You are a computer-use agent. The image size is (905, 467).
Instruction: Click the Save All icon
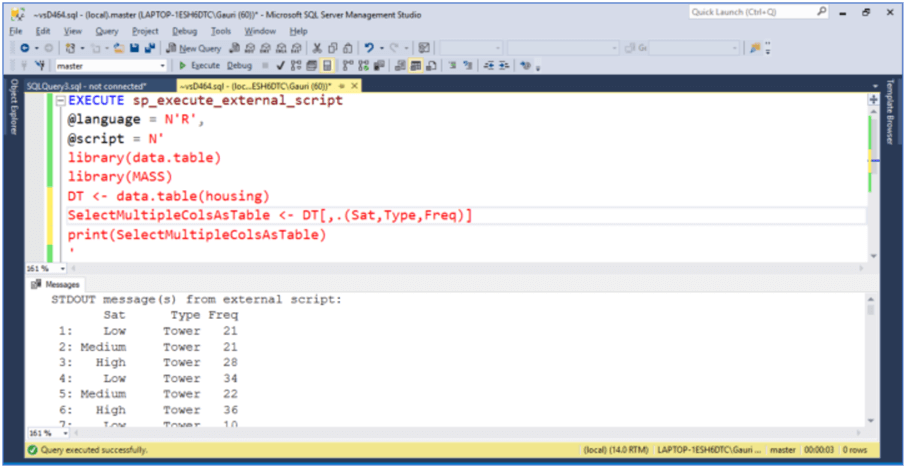(150, 48)
